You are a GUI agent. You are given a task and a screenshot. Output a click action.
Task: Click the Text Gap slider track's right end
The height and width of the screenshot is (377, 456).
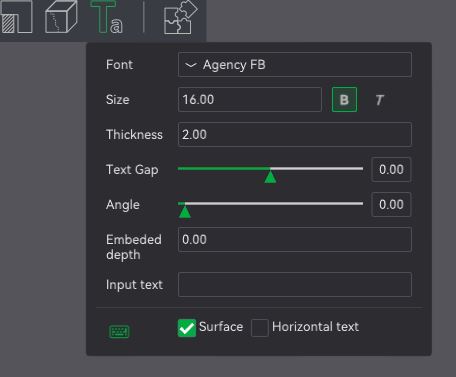point(361,169)
